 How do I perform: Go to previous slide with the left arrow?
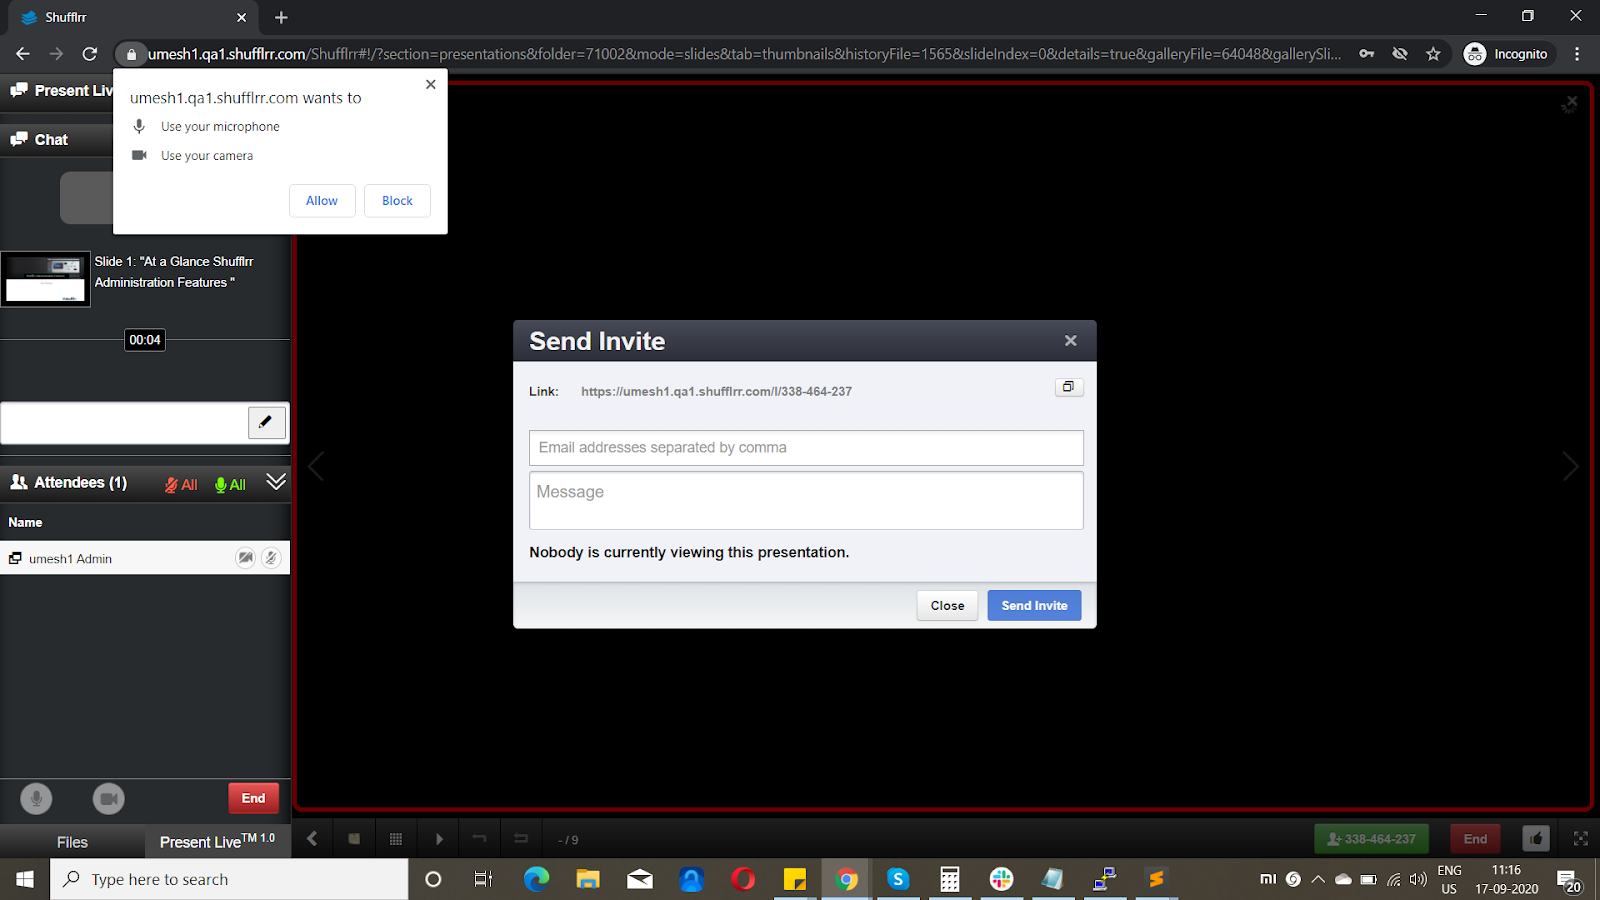pyautogui.click(x=316, y=466)
